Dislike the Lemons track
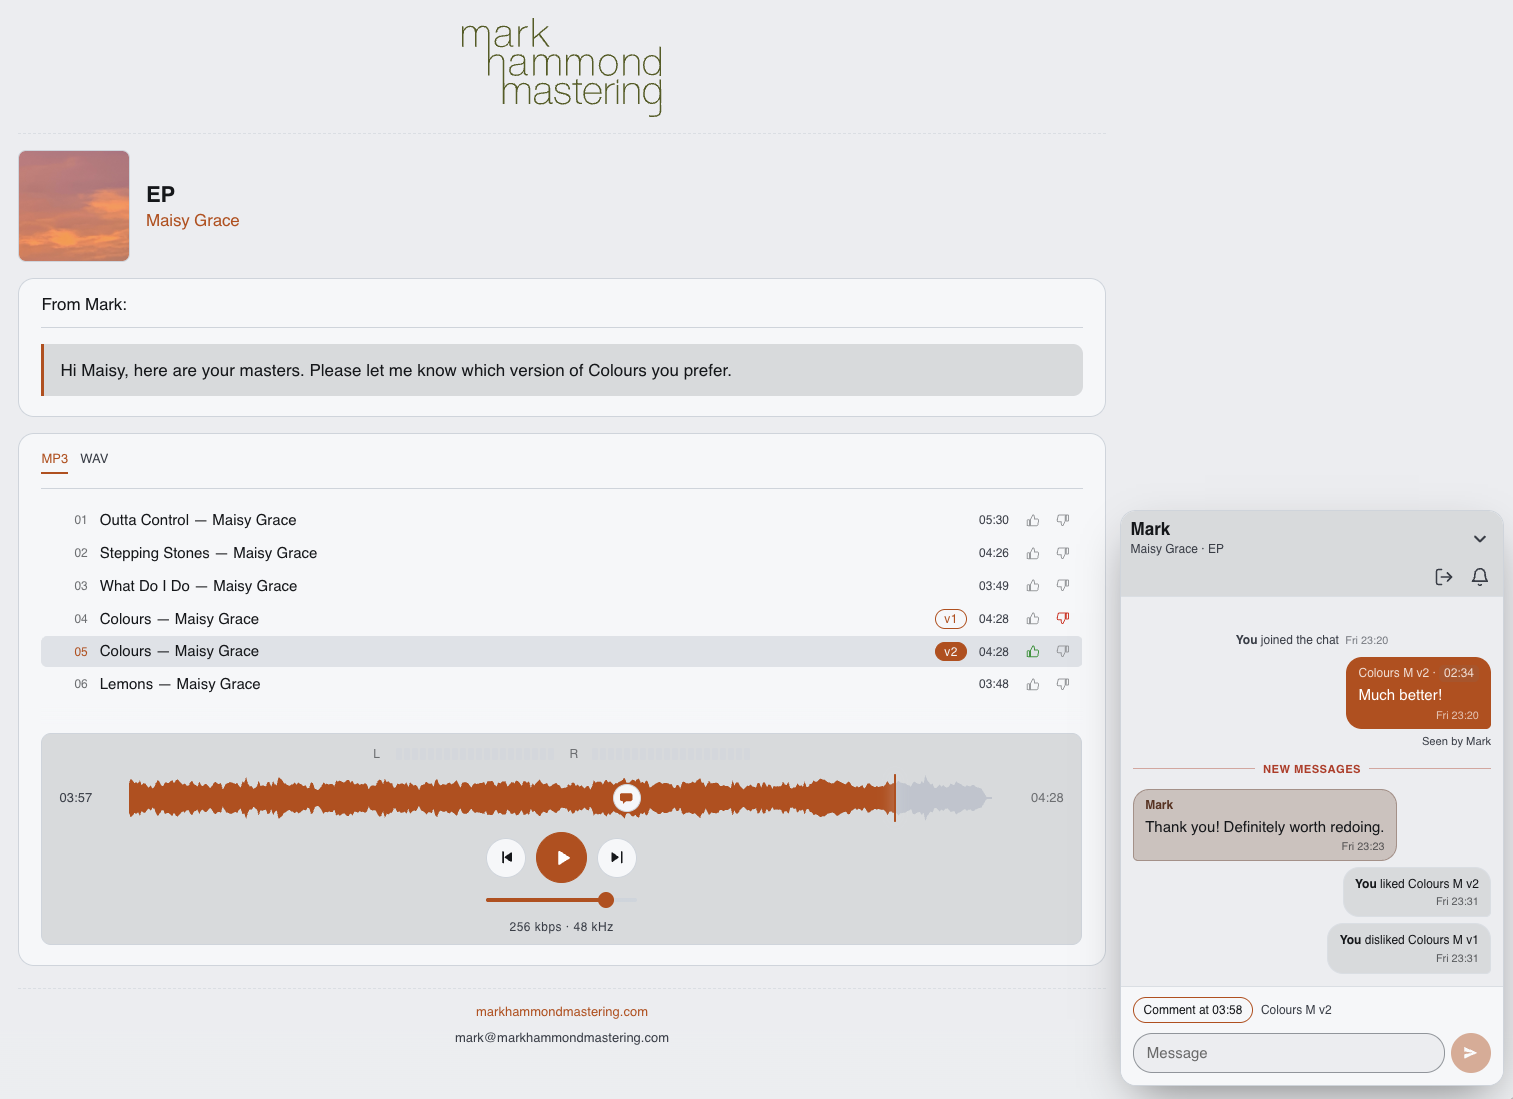The image size is (1513, 1099). point(1063,685)
